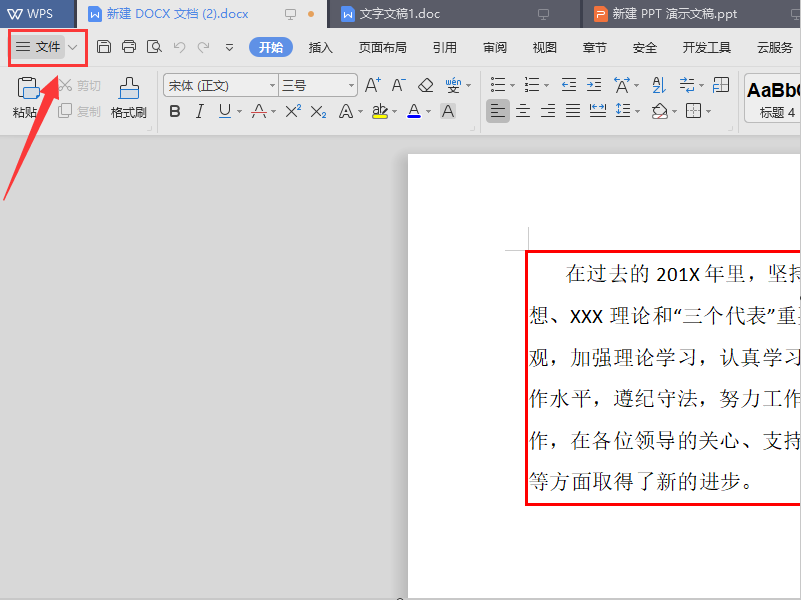Expand quick access toolbar customize arrow

point(229,47)
